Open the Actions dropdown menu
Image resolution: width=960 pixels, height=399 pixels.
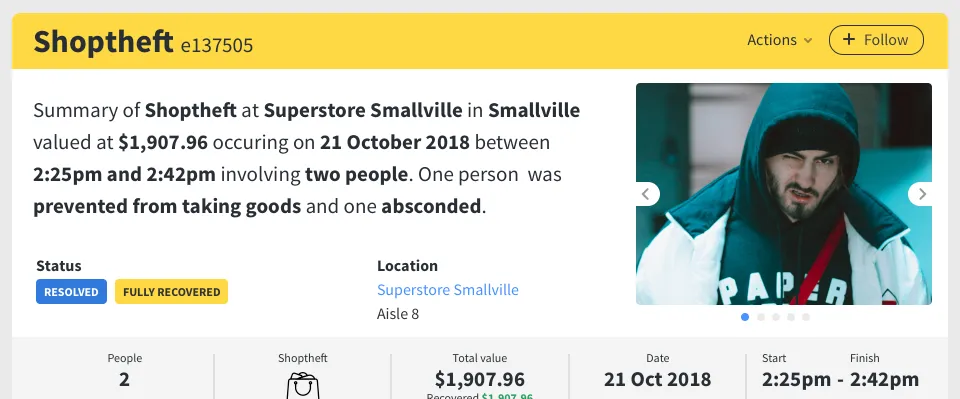[x=779, y=40]
